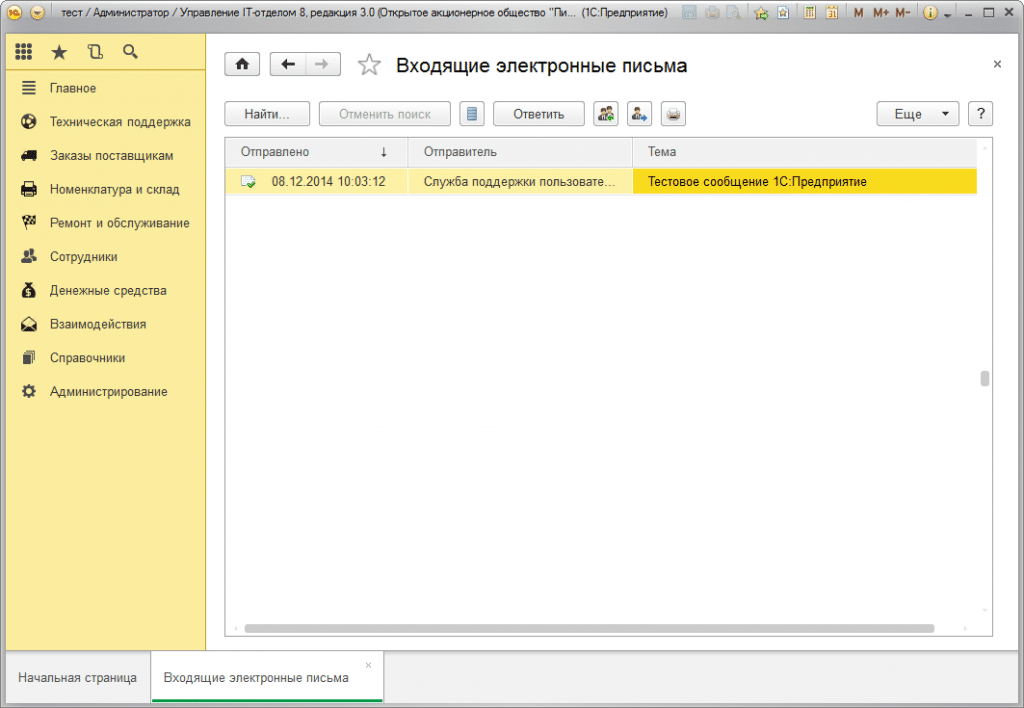Open Главное section

[x=73, y=88]
